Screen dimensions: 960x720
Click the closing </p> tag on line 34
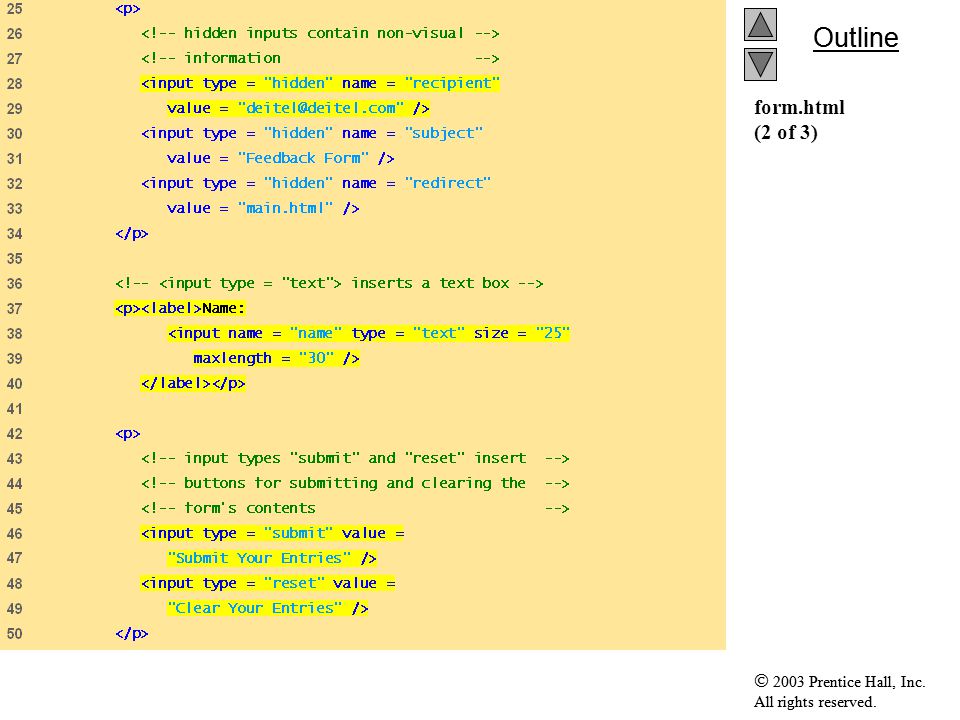coord(132,233)
